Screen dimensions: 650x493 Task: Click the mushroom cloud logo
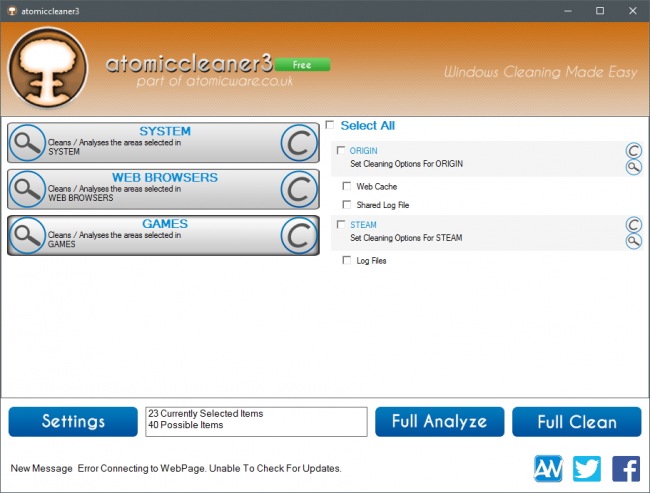pyautogui.click(x=48, y=67)
